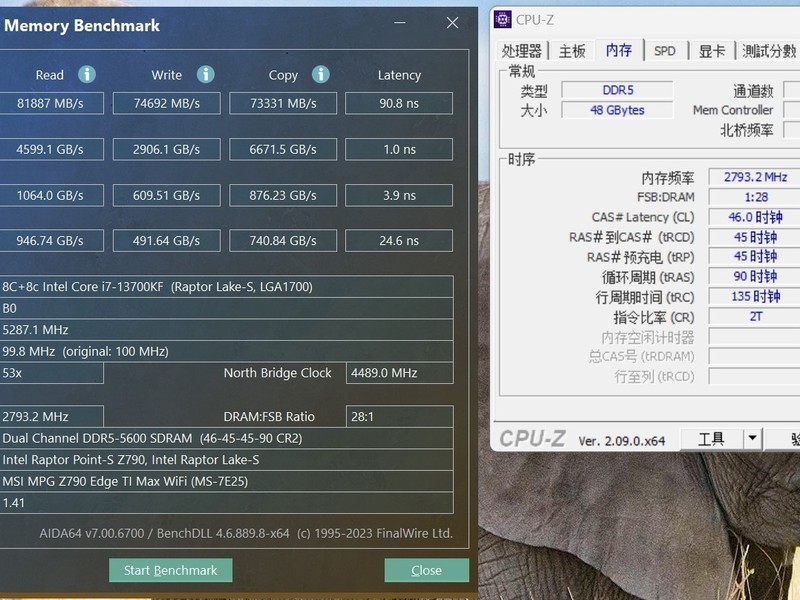Click the 46.0 时钟 CAS# Latency field
This screenshot has height=600, width=800.
[x=755, y=217]
